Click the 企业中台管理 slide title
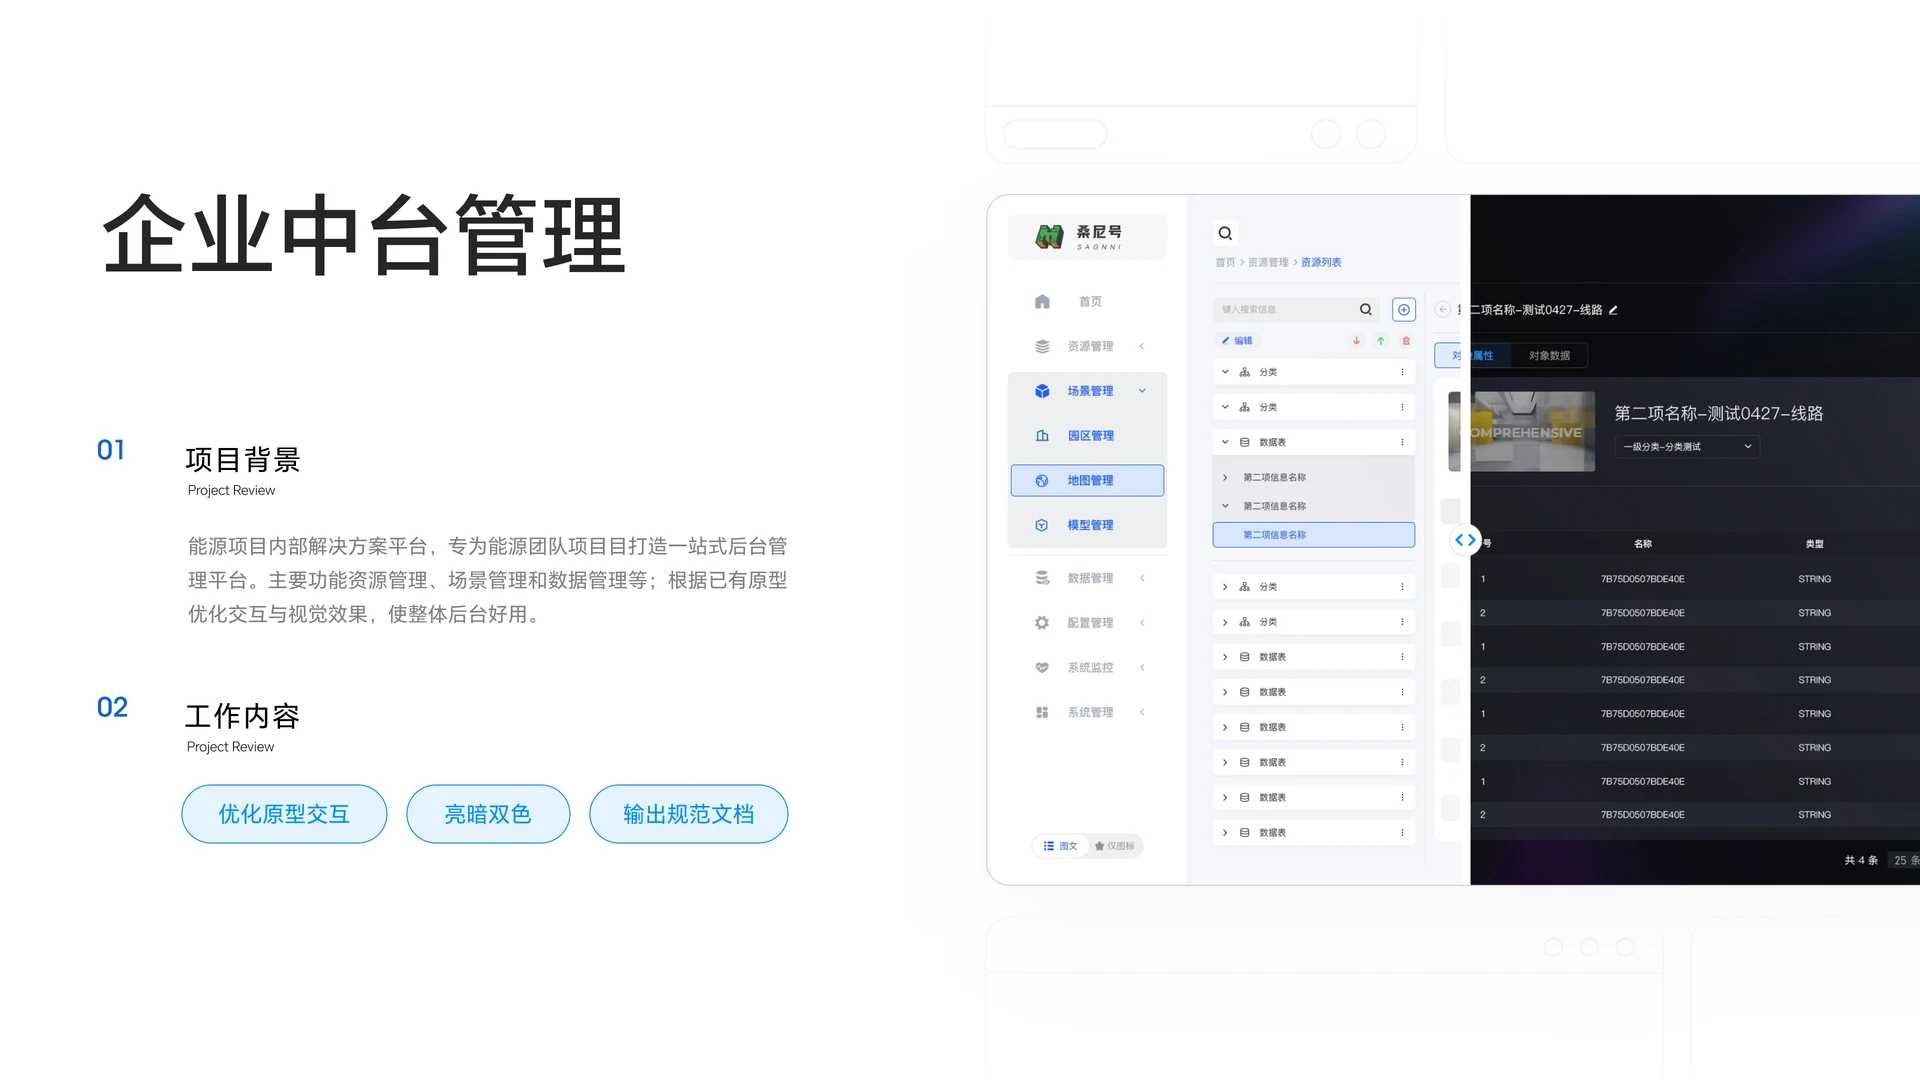The width and height of the screenshot is (1920, 1080). 364,235
